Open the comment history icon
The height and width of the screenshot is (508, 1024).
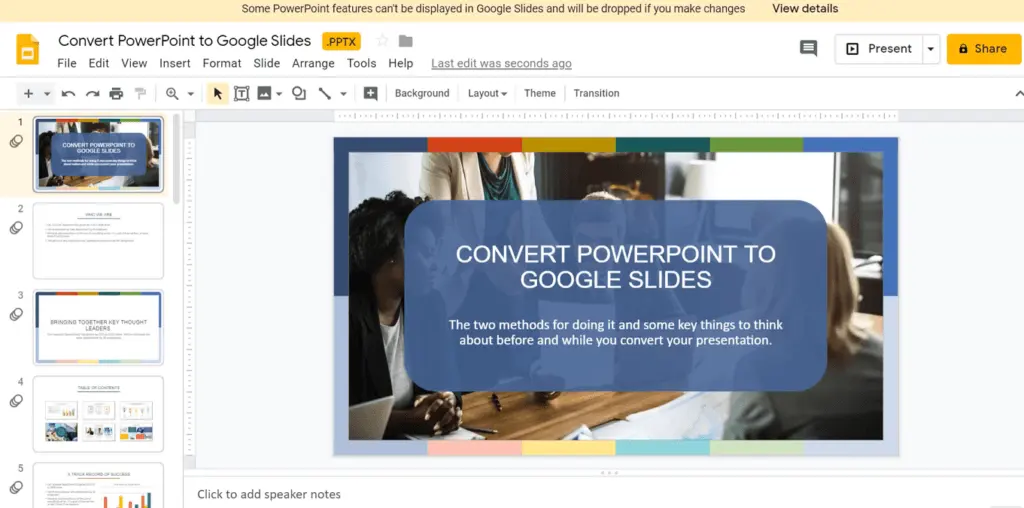[x=808, y=48]
